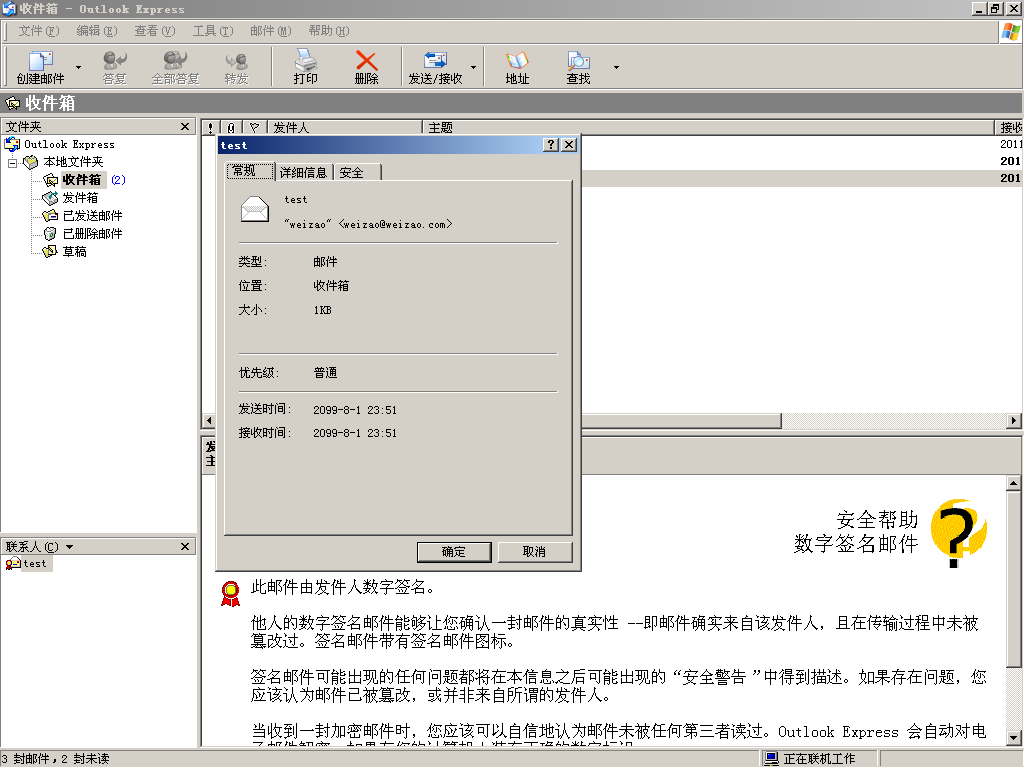
Task: Close the 联系人 pane
Action: point(185,547)
